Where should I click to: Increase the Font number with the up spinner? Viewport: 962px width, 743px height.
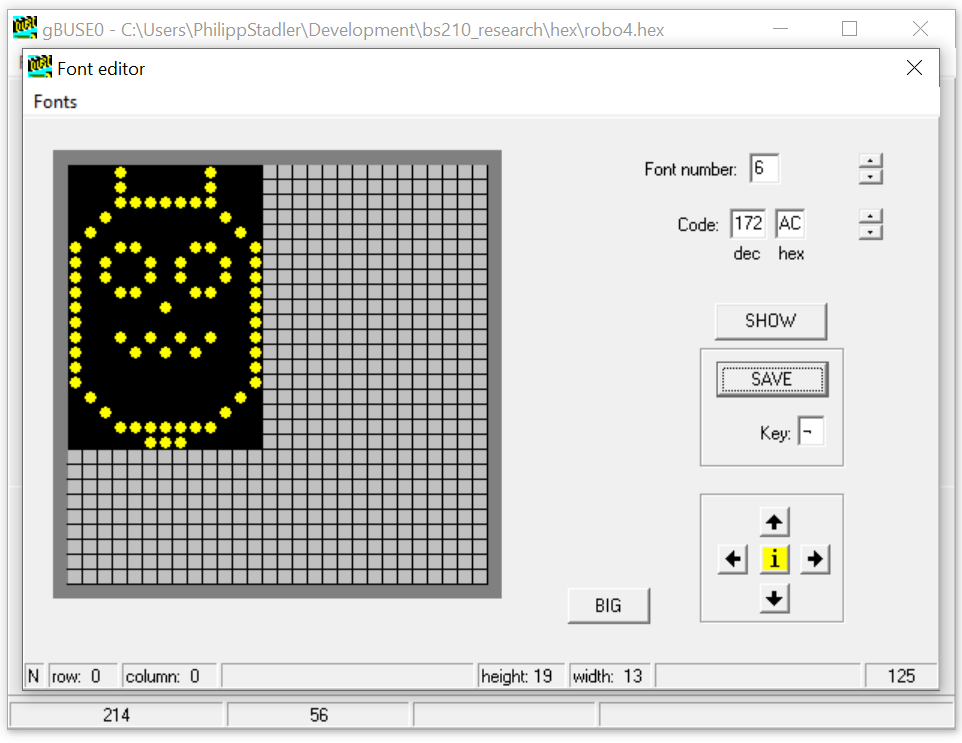click(871, 161)
